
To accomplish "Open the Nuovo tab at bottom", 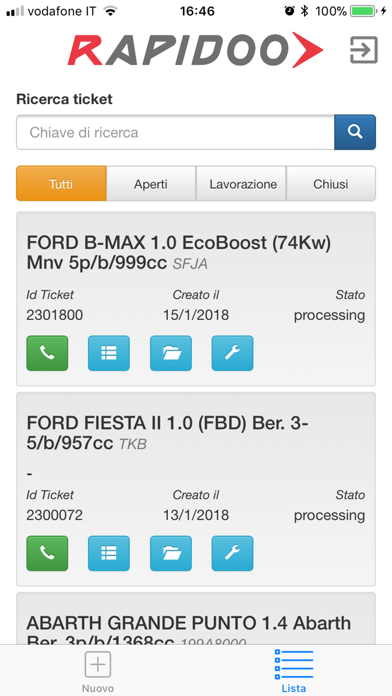I will 98,671.
